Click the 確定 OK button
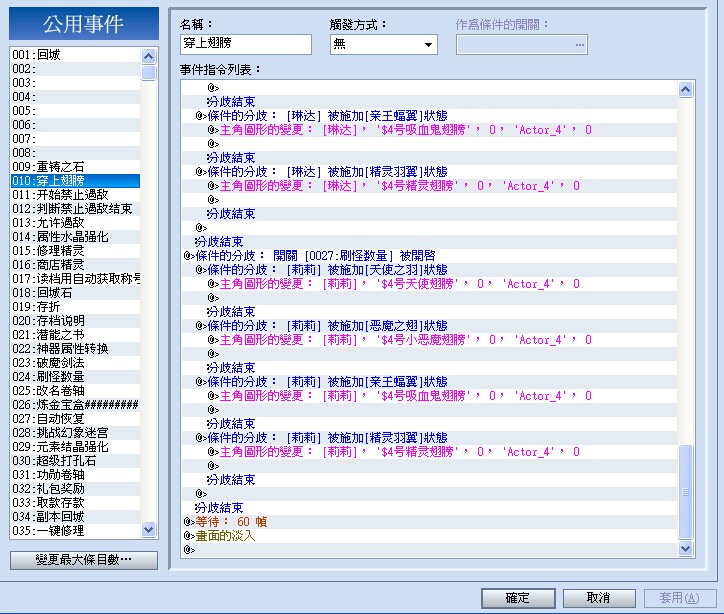This screenshot has height=614, width=724. tap(518, 598)
